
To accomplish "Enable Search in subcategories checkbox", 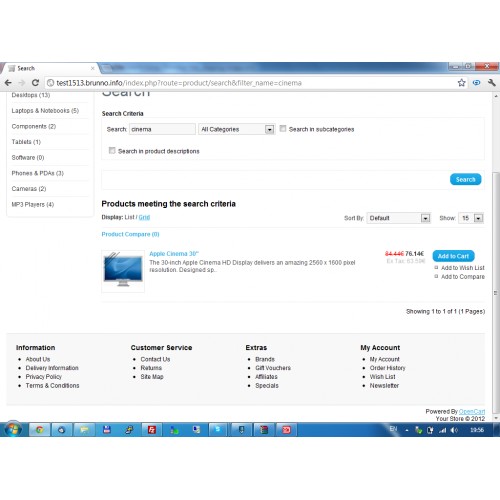I will coord(283,129).
